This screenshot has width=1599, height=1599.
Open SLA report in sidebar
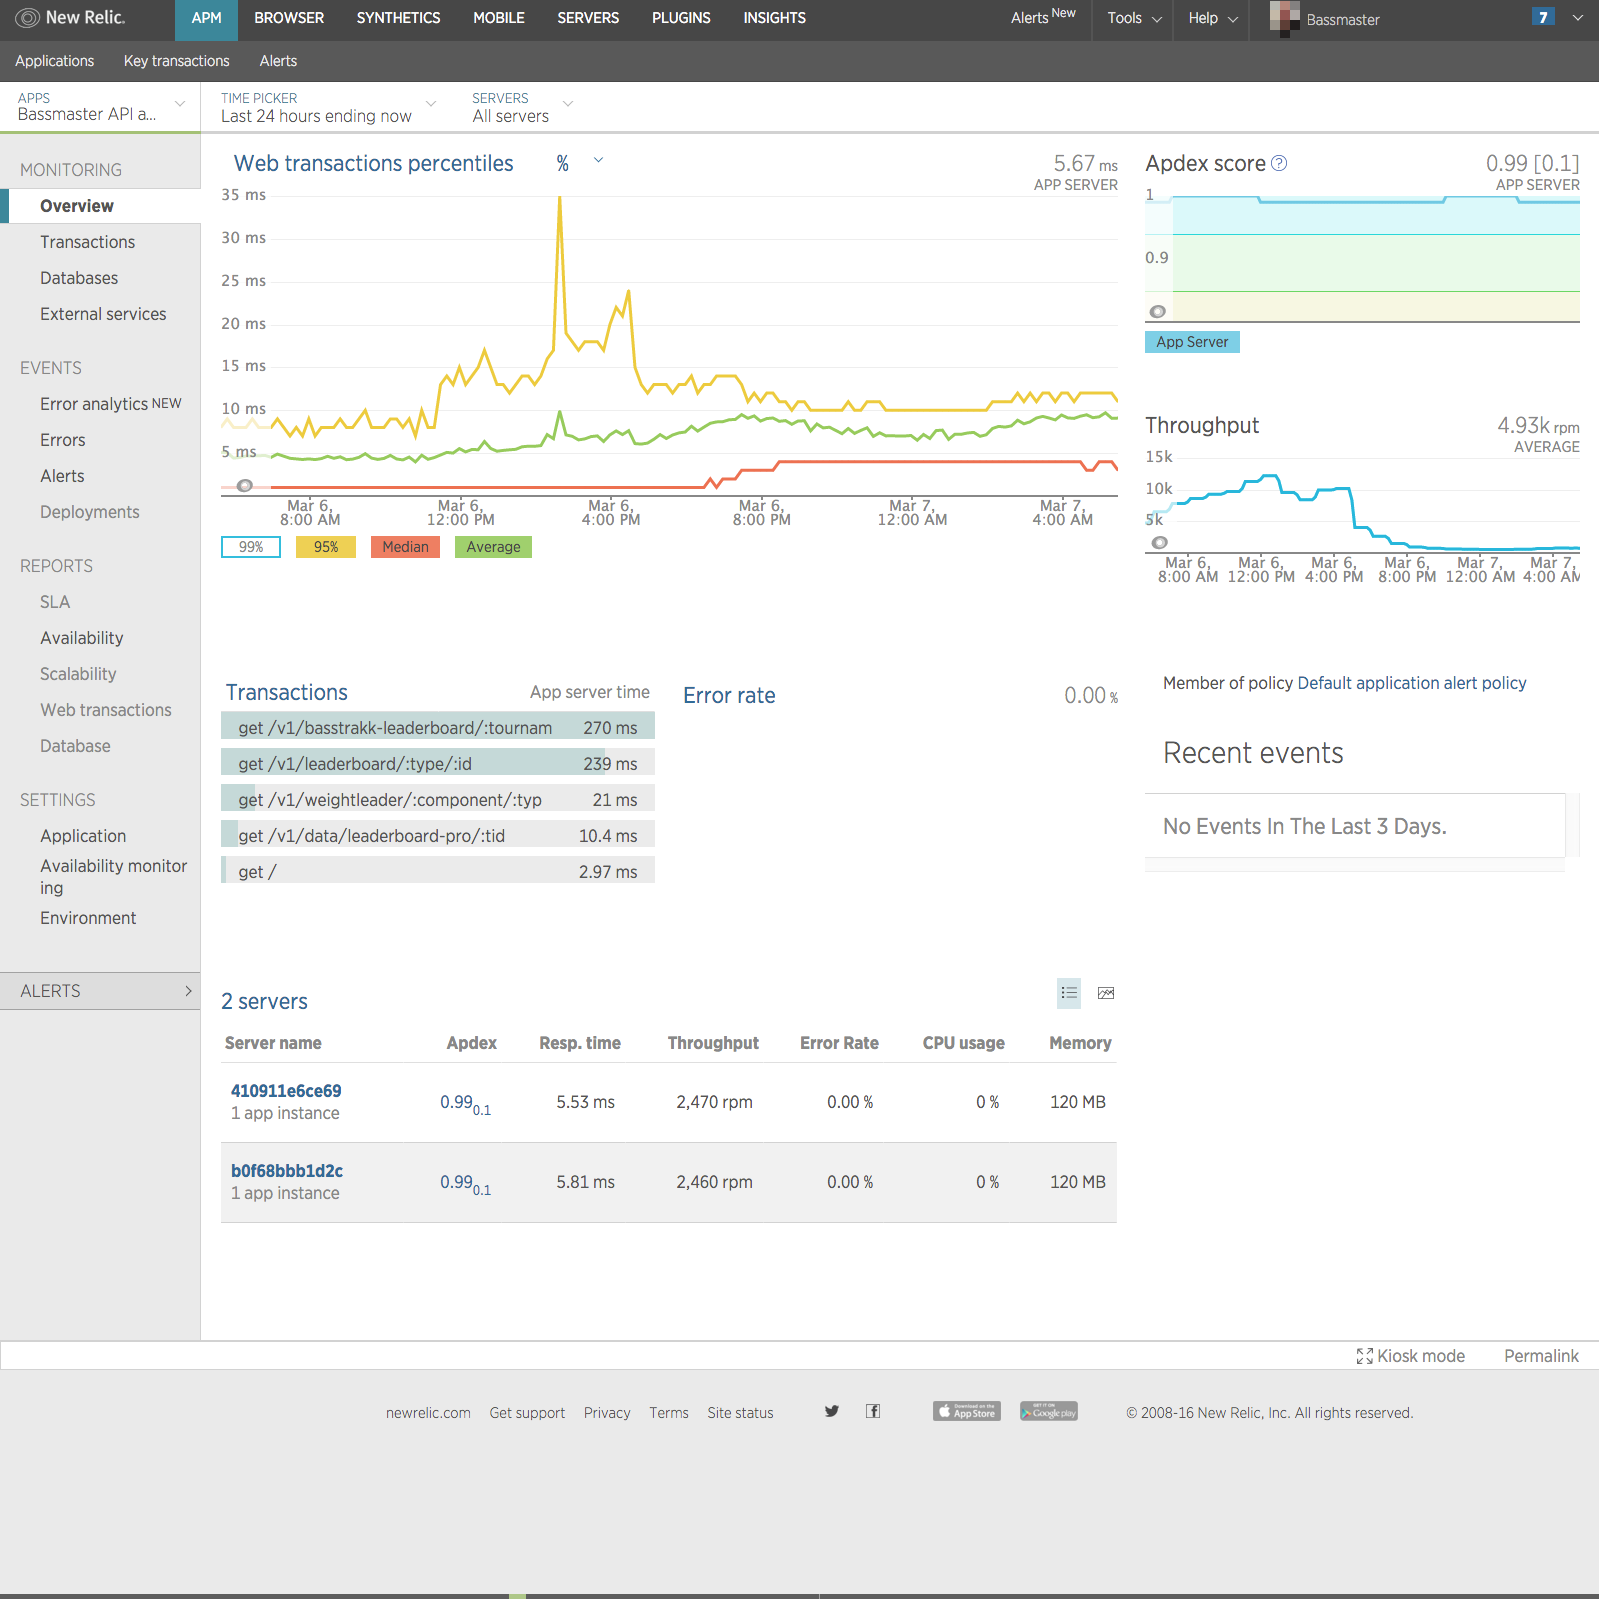(55, 602)
